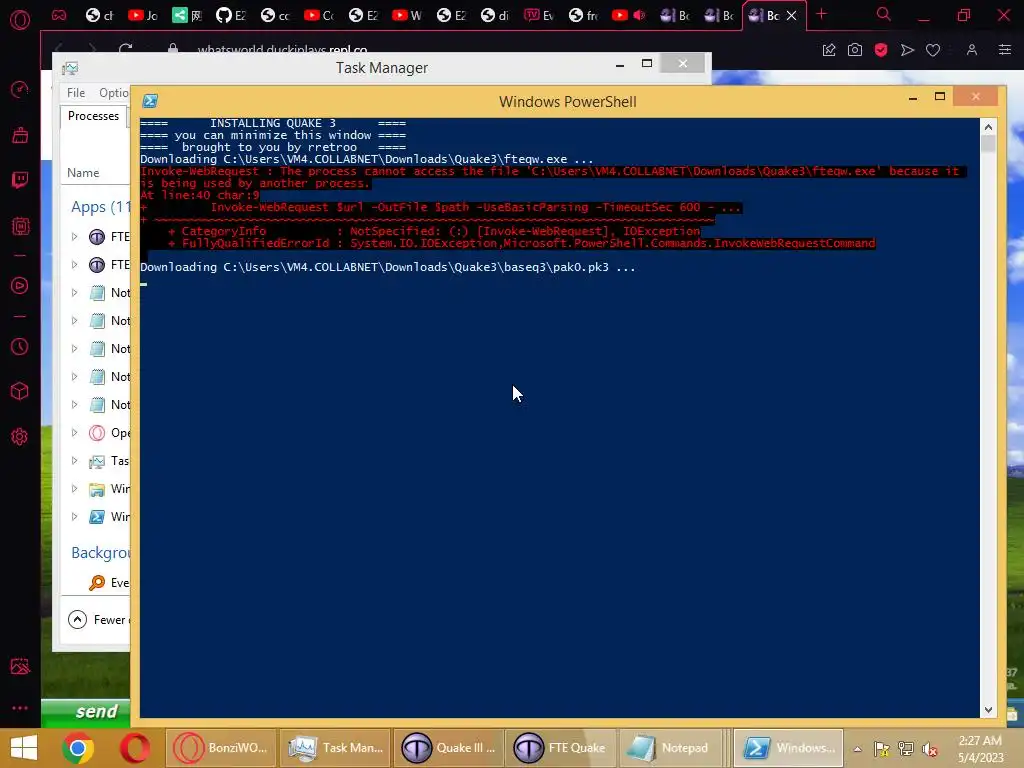Expand the second FTE process row
The image size is (1024, 768).
coord(74,264)
